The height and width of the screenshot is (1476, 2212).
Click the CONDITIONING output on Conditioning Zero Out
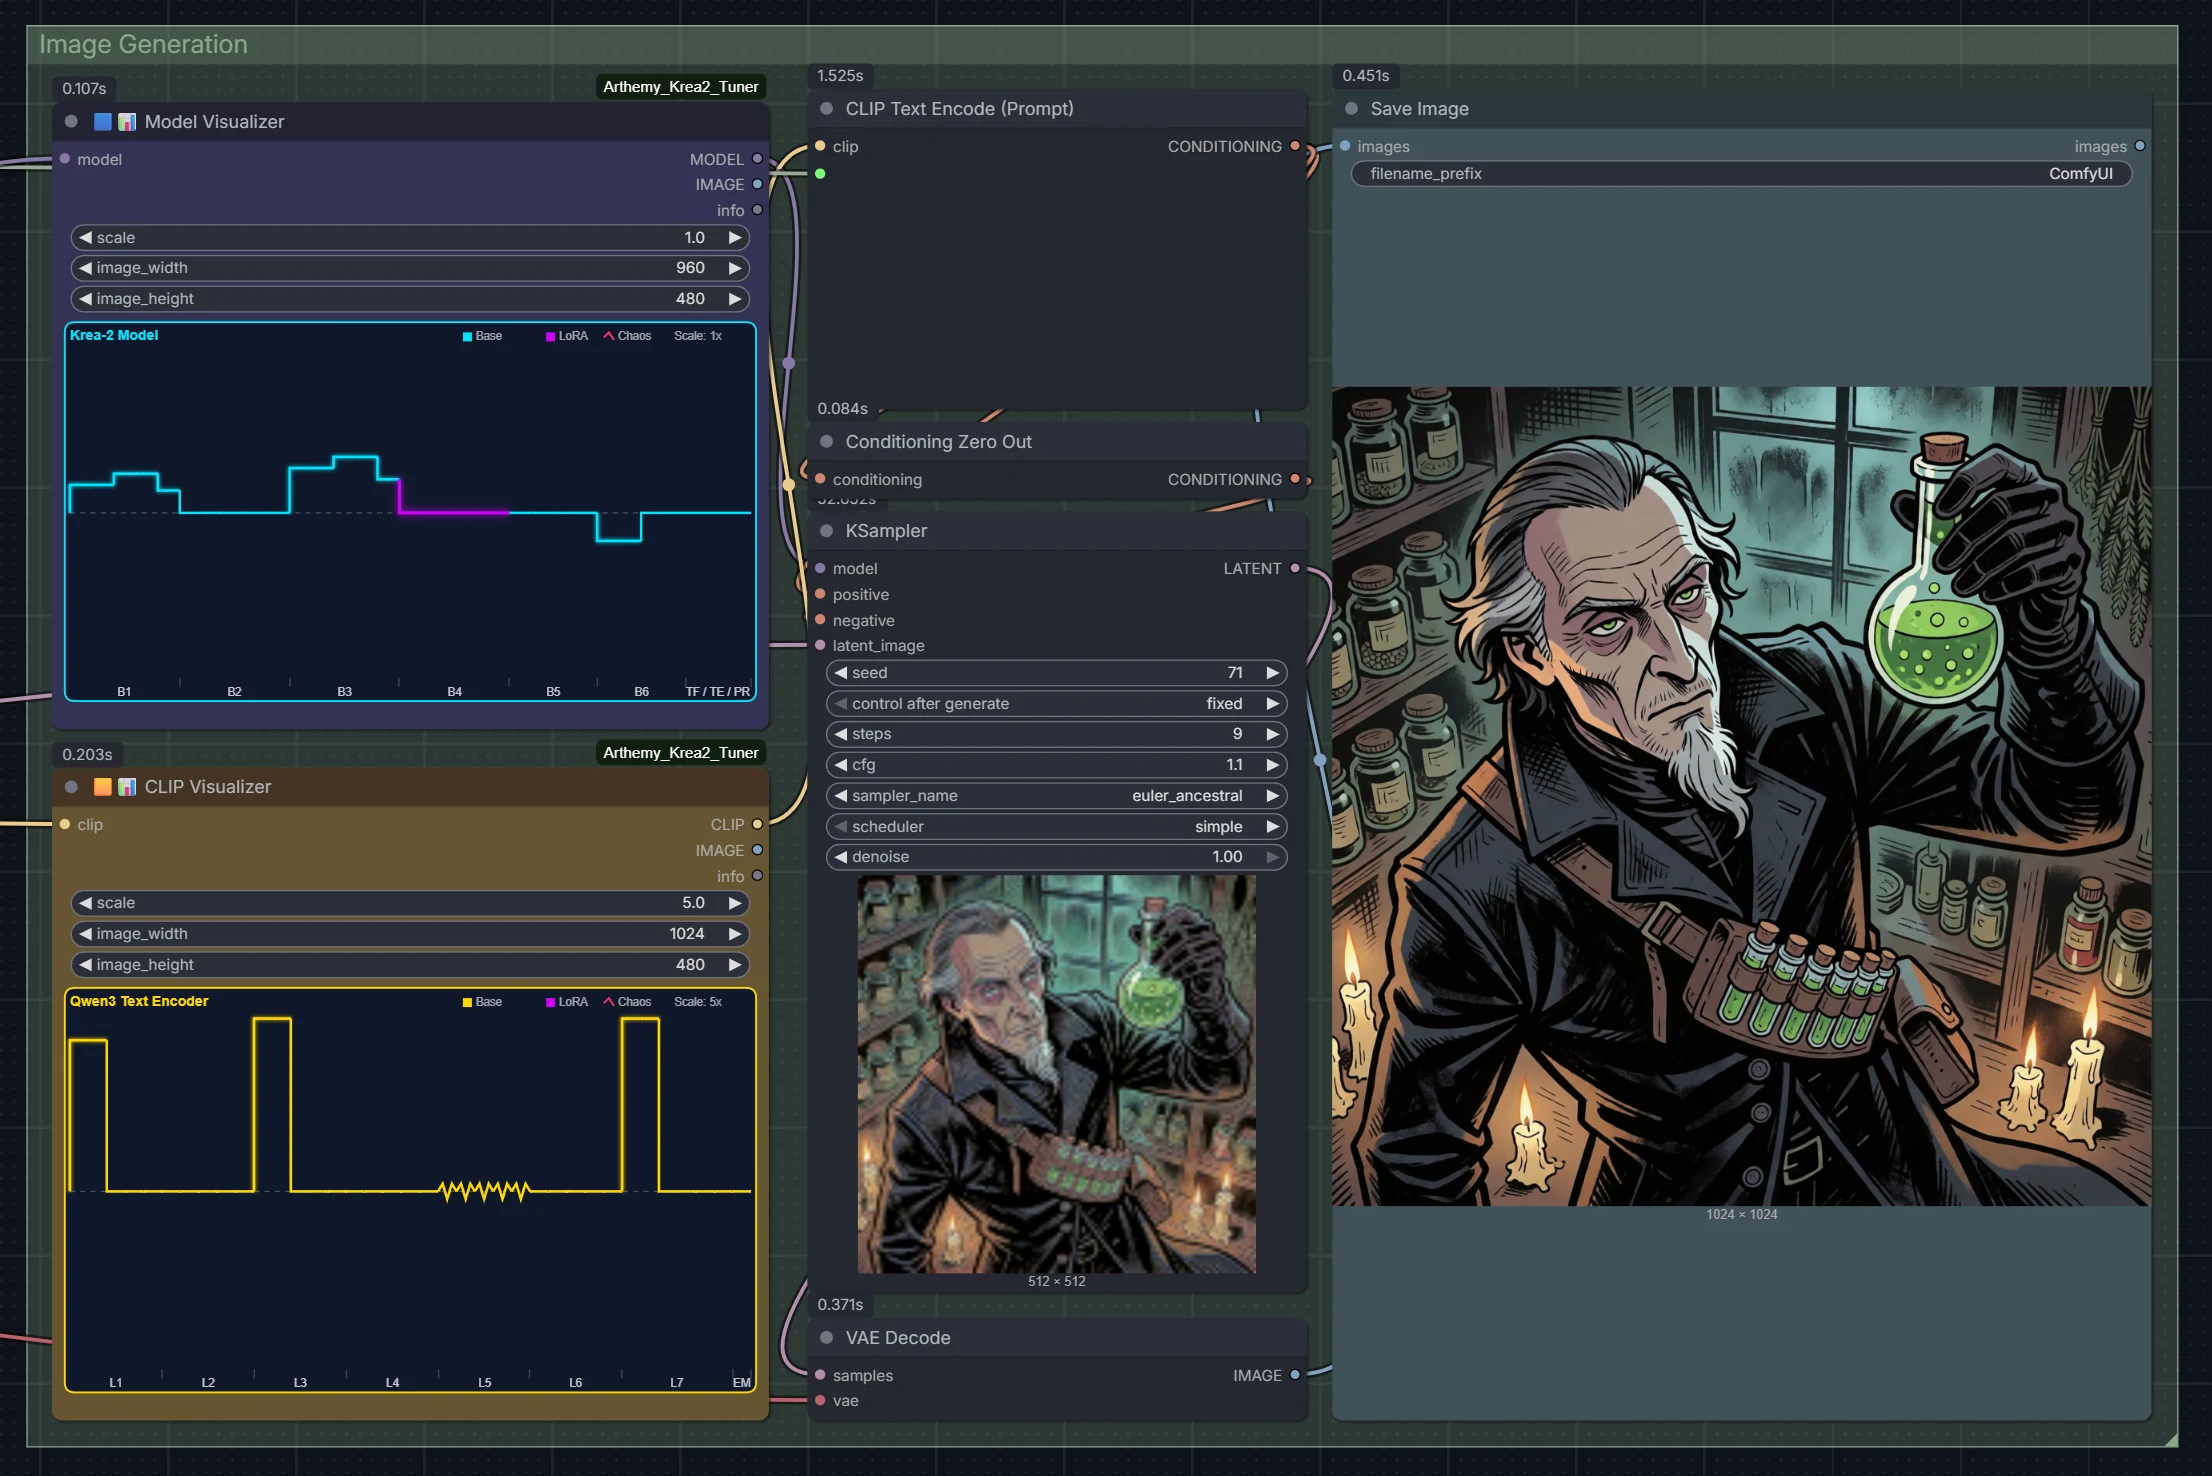(x=1295, y=479)
